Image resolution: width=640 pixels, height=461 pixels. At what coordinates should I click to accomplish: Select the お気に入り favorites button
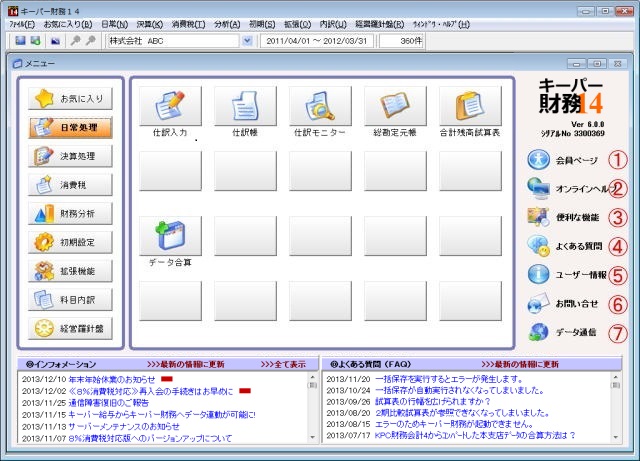[x=70, y=99]
